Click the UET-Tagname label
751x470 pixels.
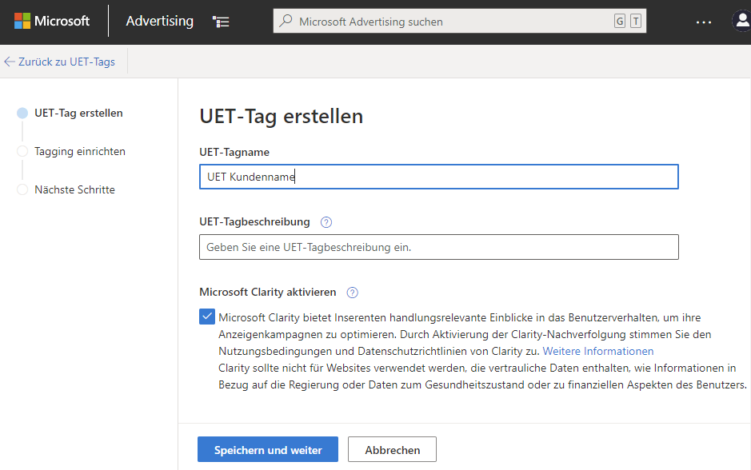coord(234,152)
